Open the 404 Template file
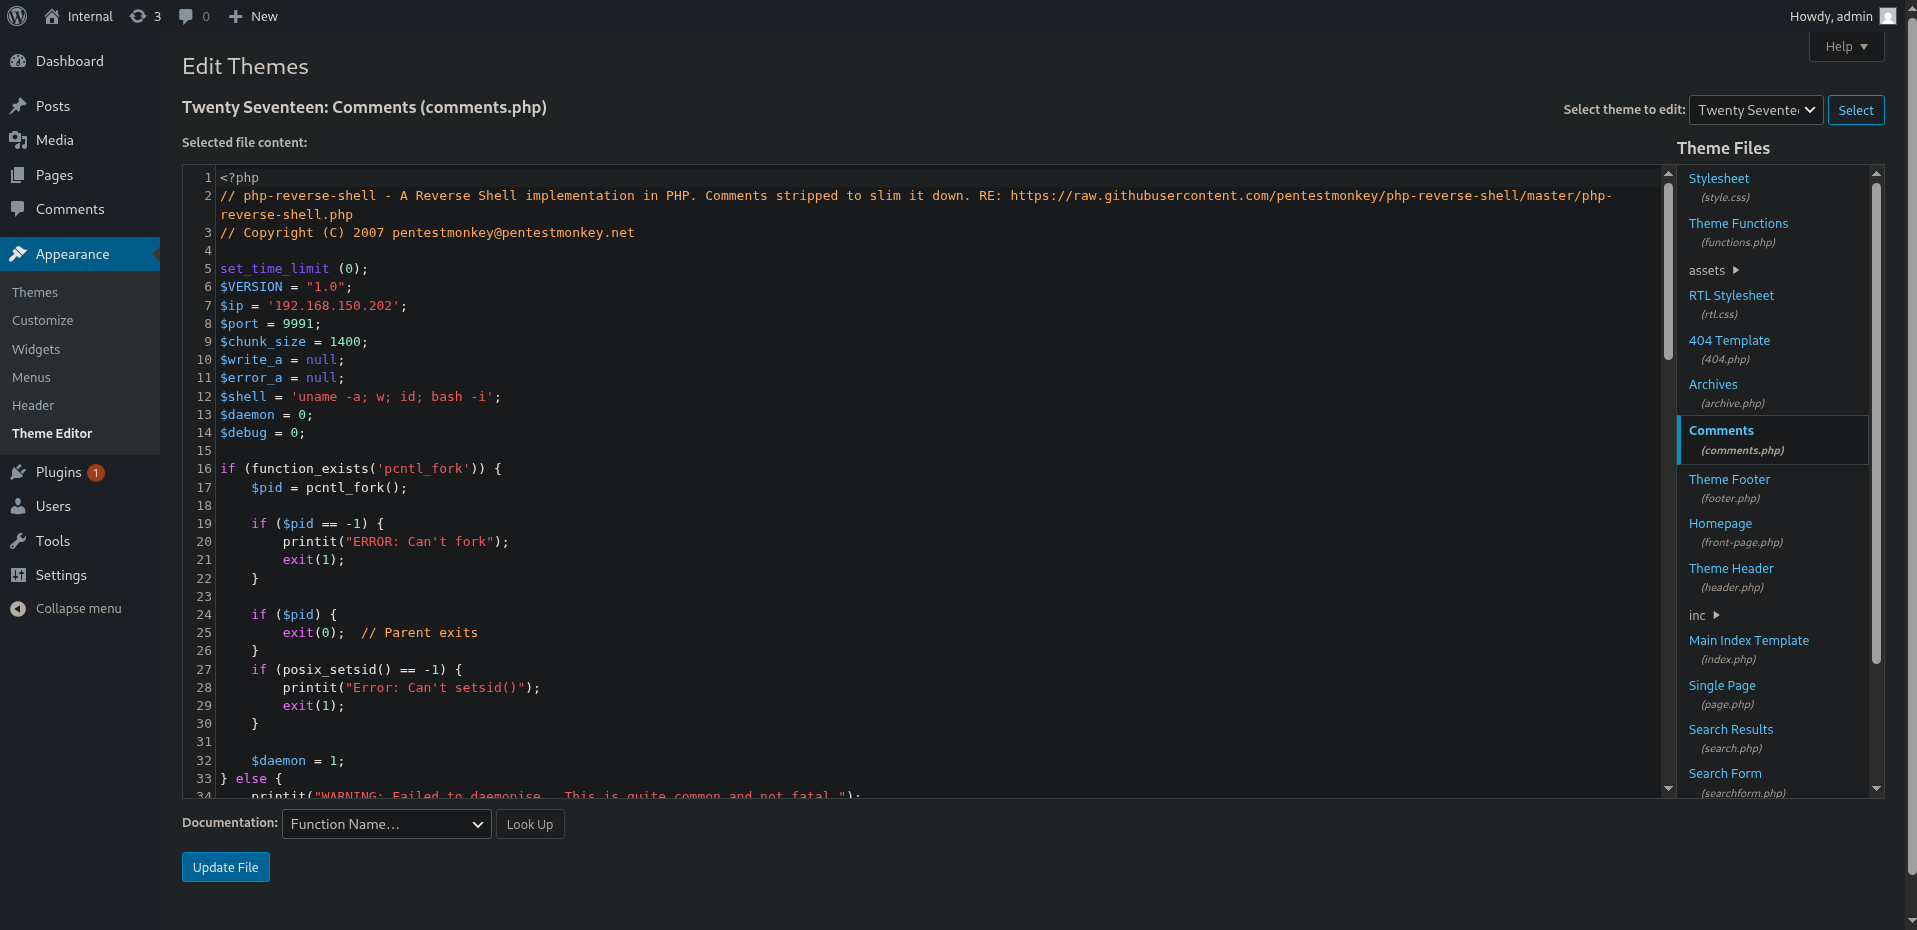 pyautogui.click(x=1729, y=340)
